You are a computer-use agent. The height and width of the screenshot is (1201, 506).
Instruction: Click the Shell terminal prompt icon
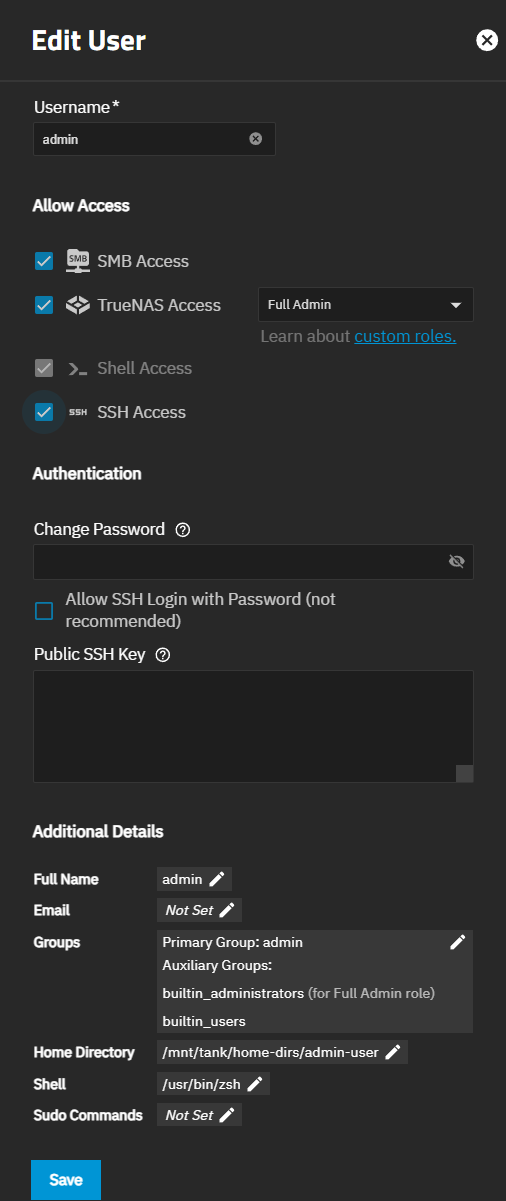(x=78, y=369)
